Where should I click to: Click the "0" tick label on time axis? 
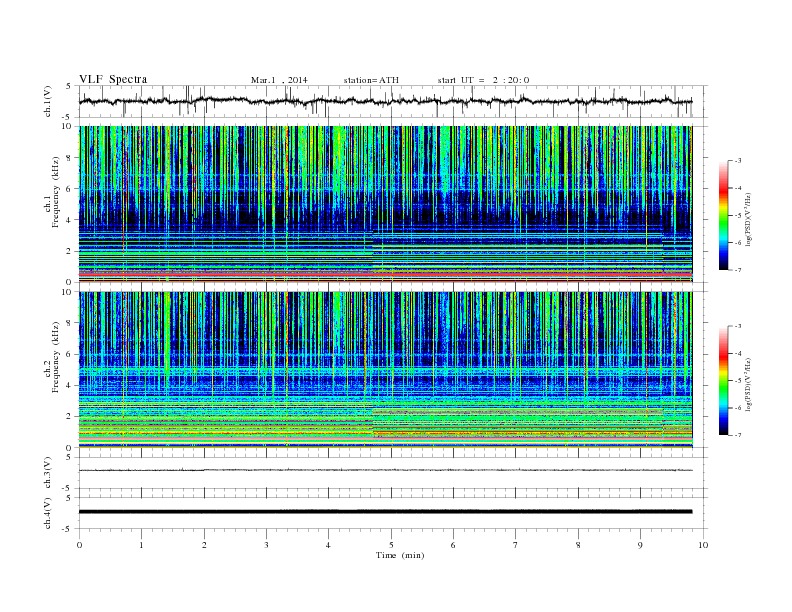[79, 545]
